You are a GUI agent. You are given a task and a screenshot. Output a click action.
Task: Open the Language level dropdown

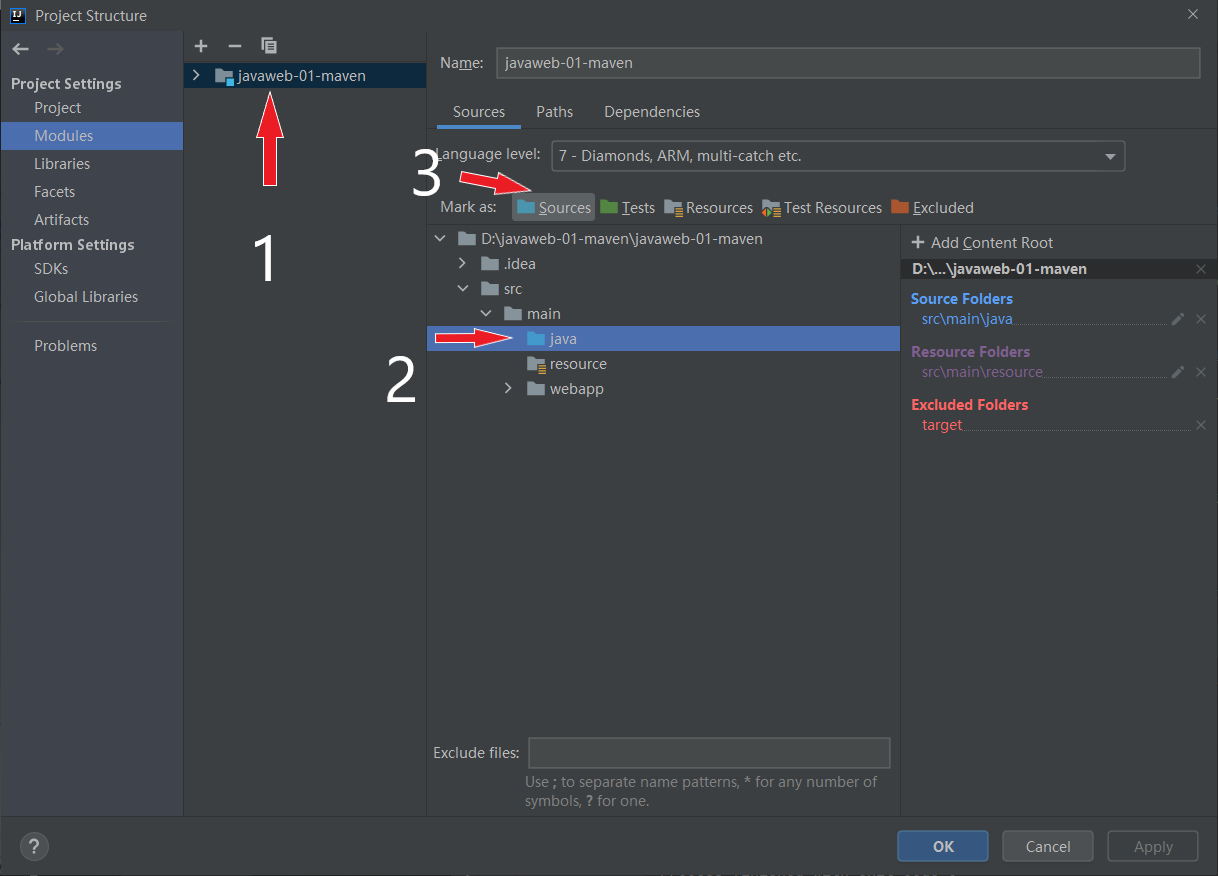click(838, 156)
